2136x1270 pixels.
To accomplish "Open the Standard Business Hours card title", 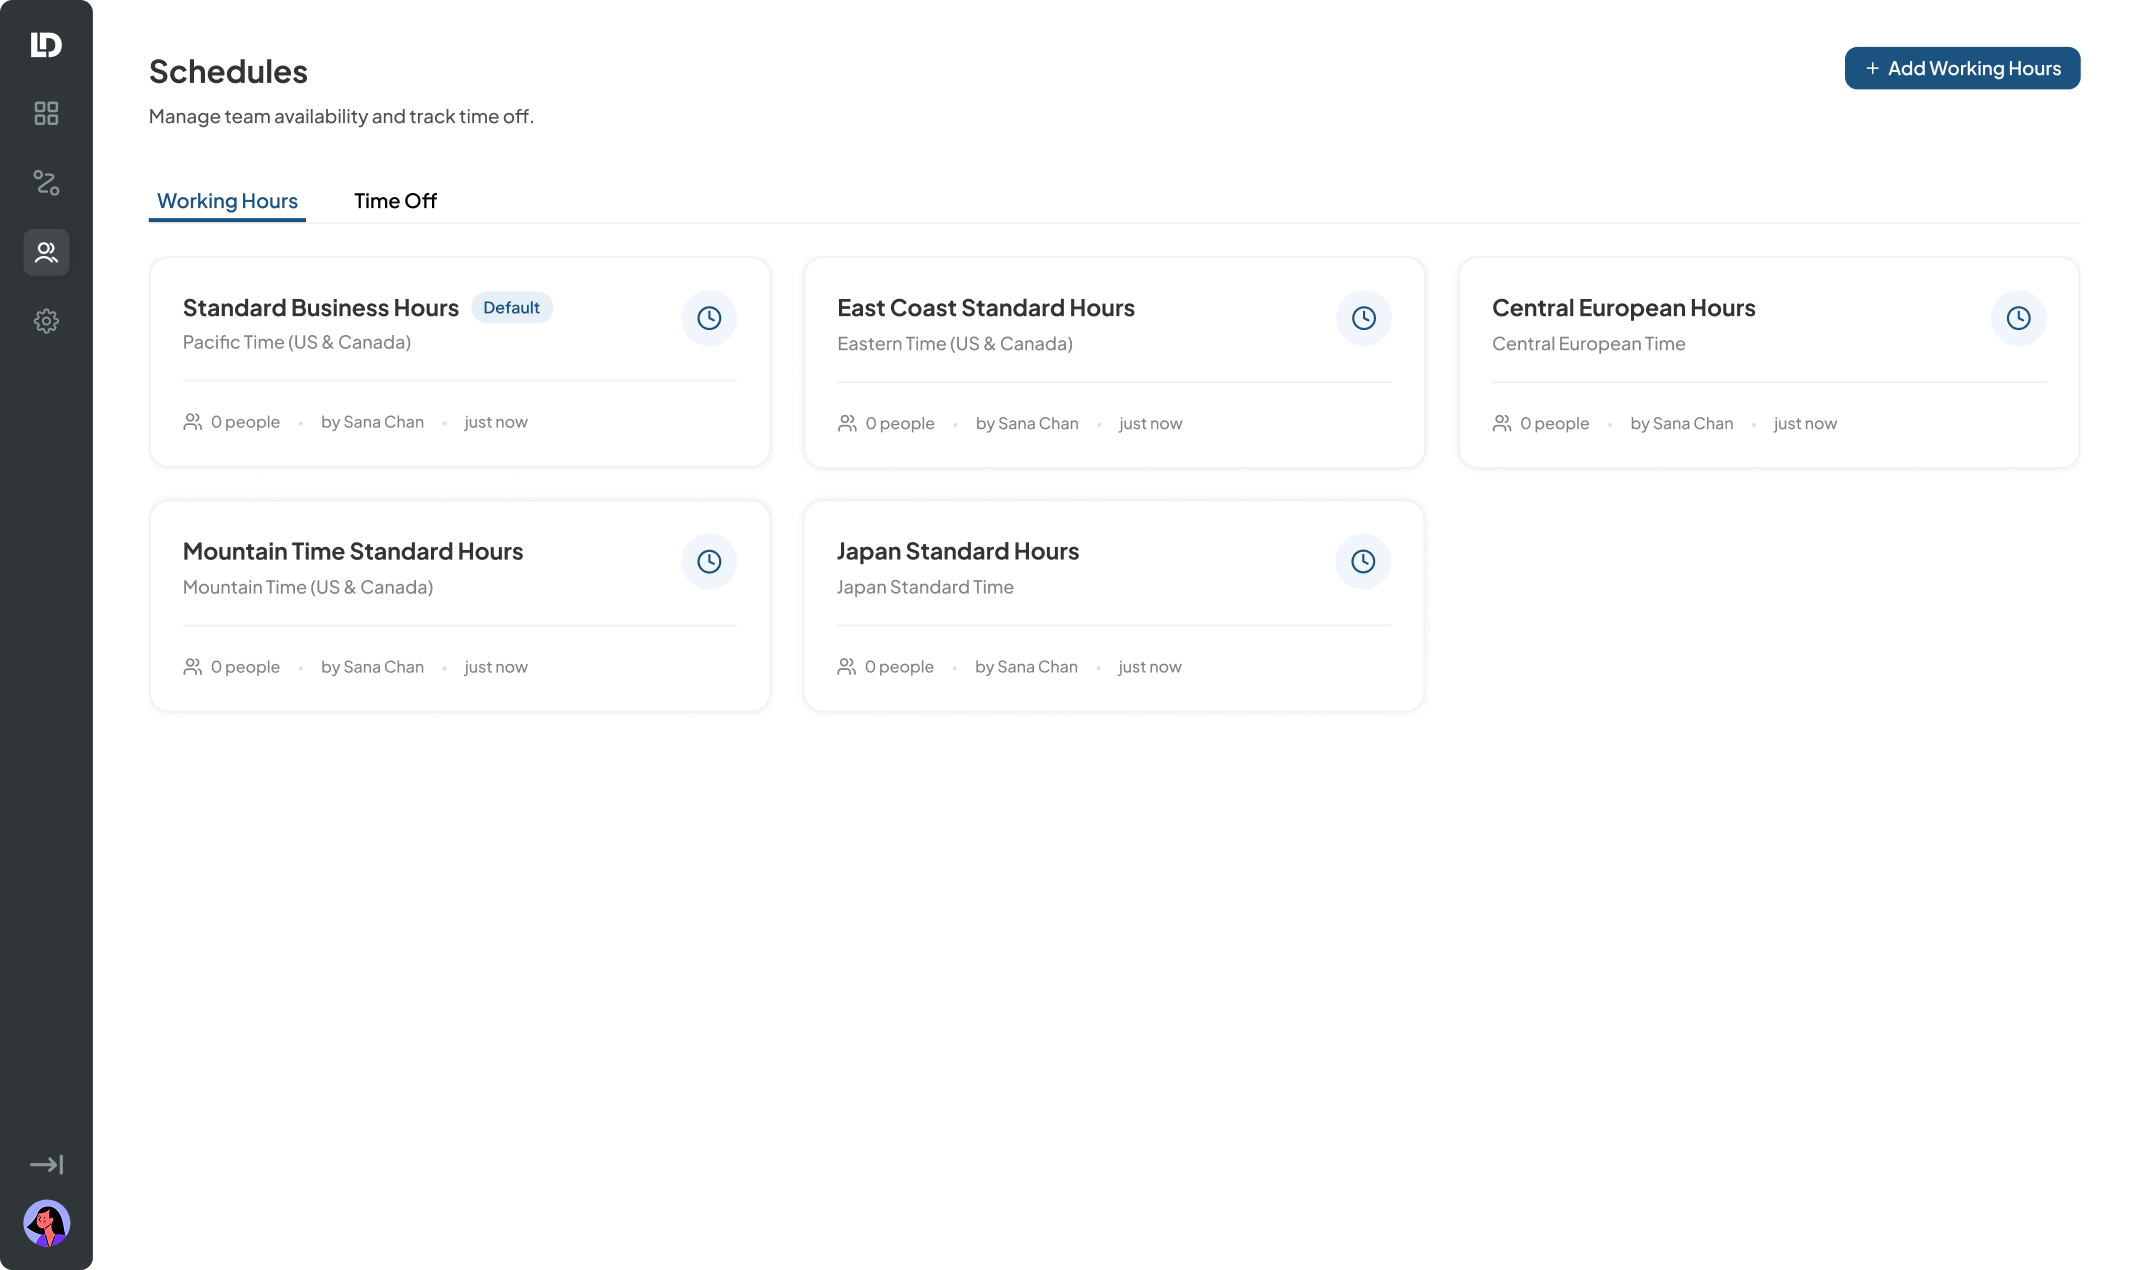I will (321, 308).
